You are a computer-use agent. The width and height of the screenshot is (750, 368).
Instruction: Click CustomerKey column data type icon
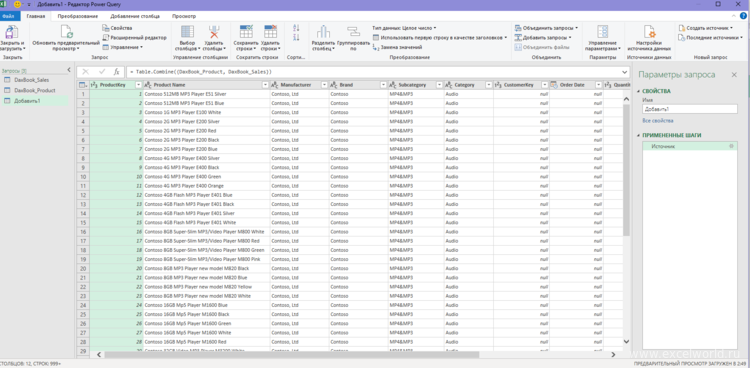coord(498,85)
